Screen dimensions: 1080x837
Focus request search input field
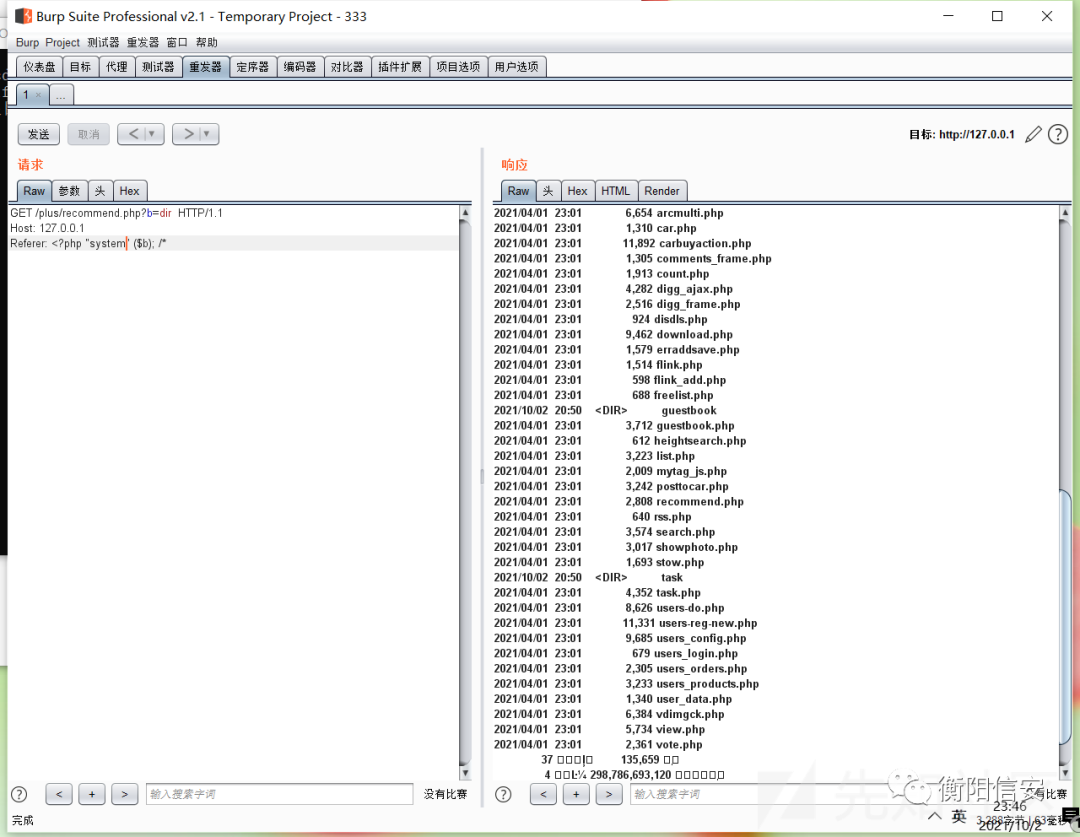pos(280,794)
